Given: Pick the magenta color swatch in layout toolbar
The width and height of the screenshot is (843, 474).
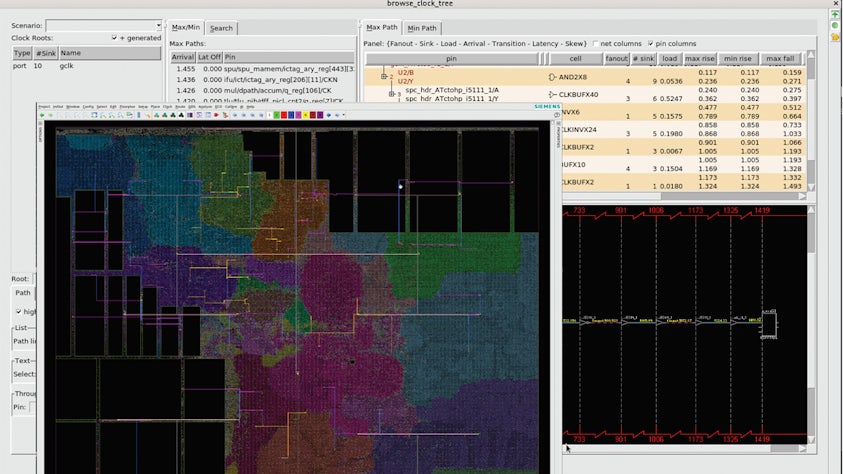Looking at the screenshot, I should (x=298, y=115).
